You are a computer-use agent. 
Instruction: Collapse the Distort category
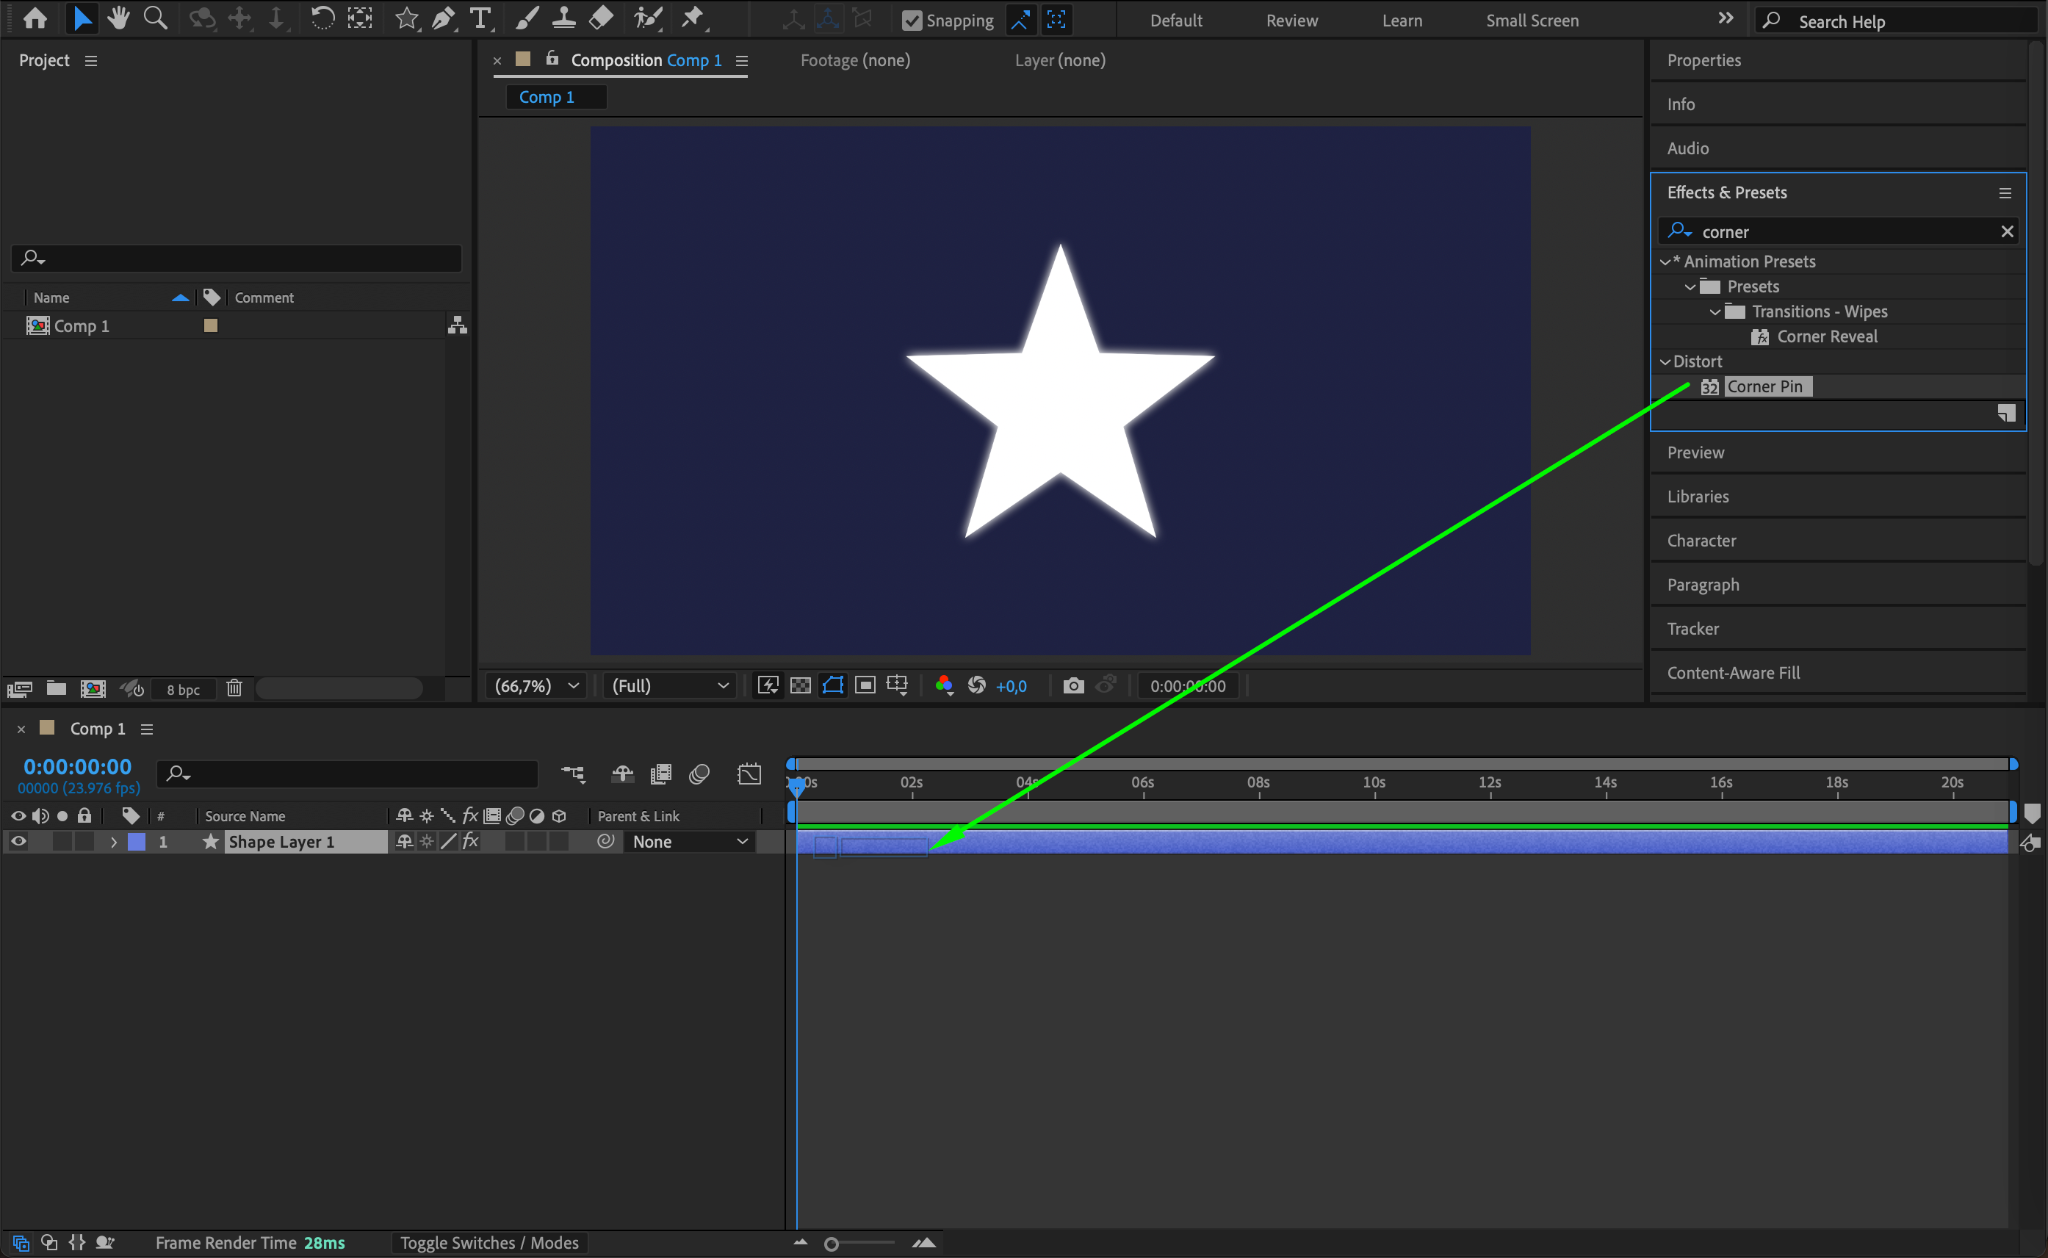tap(1665, 362)
